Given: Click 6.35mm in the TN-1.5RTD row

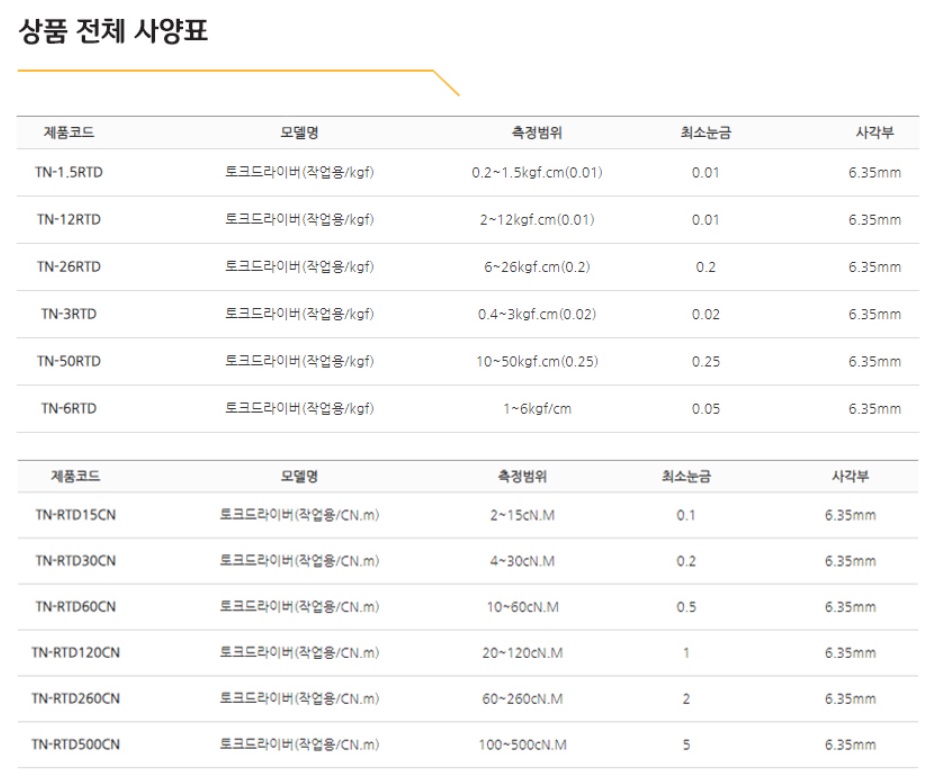Looking at the screenshot, I should (x=874, y=173).
